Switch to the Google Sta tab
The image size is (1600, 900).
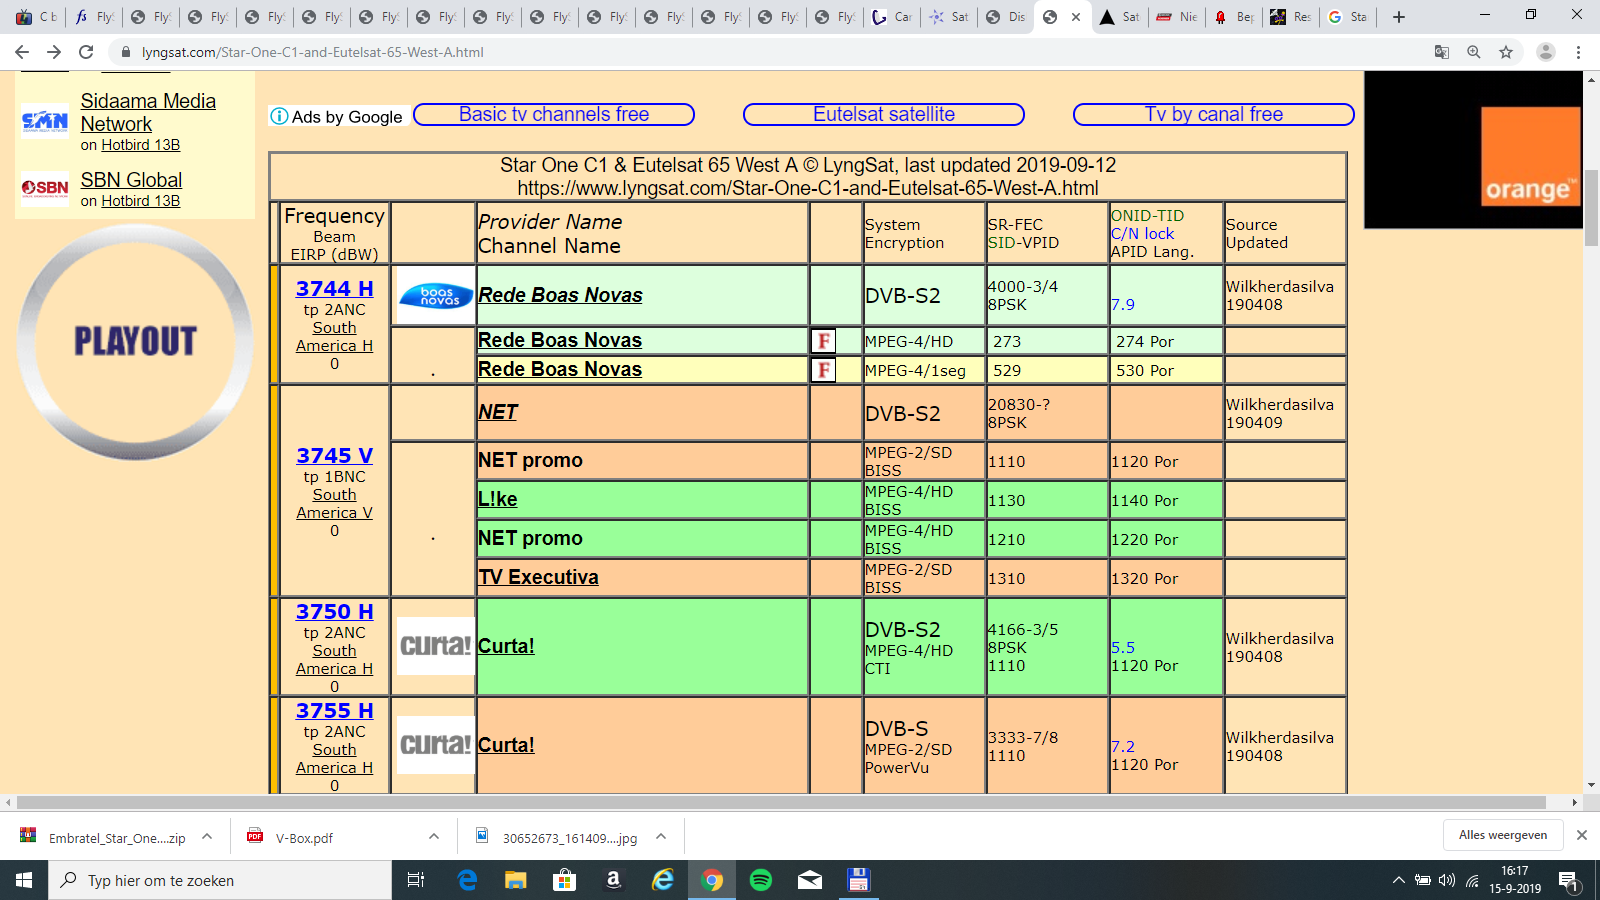point(1348,17)
